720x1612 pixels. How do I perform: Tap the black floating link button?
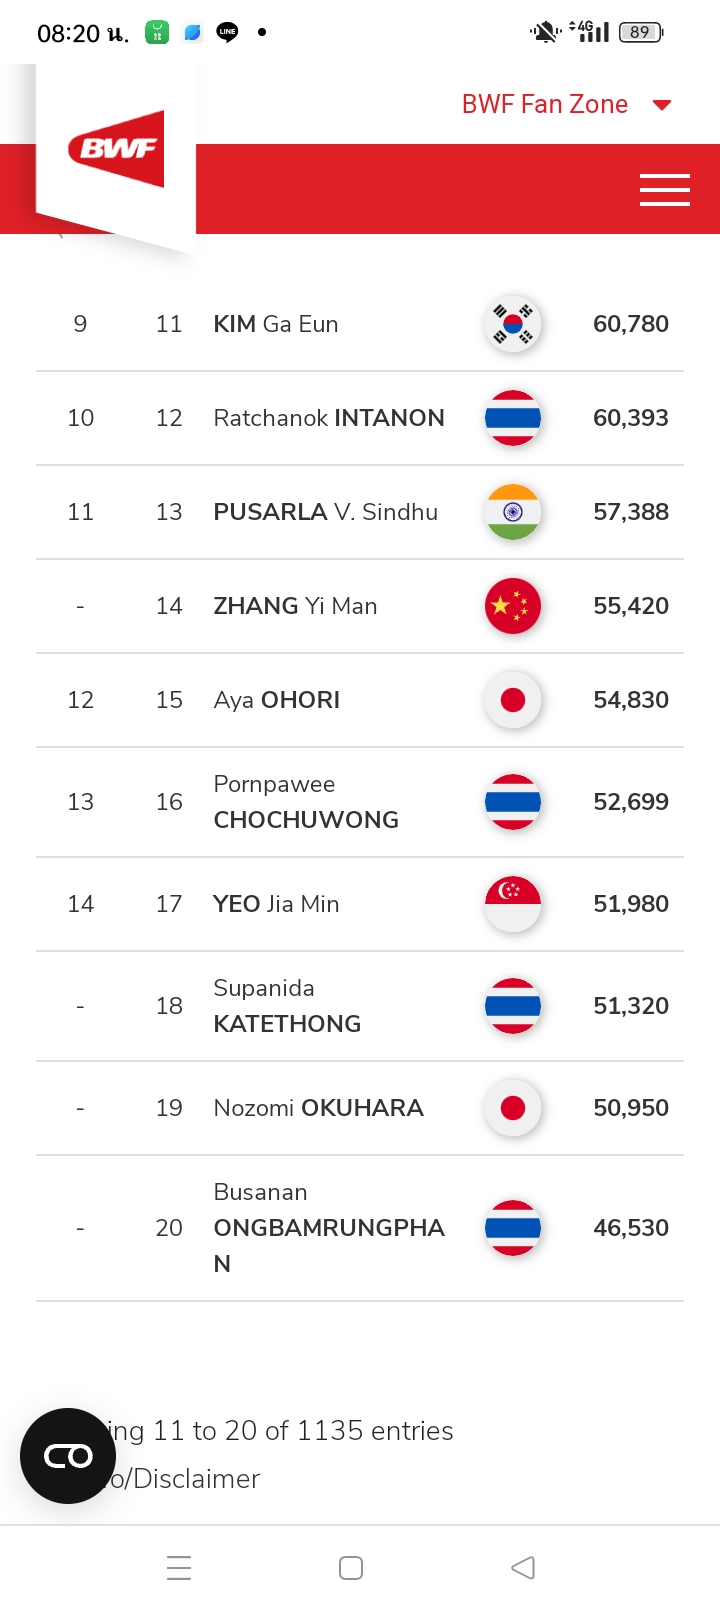tap(68, 1456)
